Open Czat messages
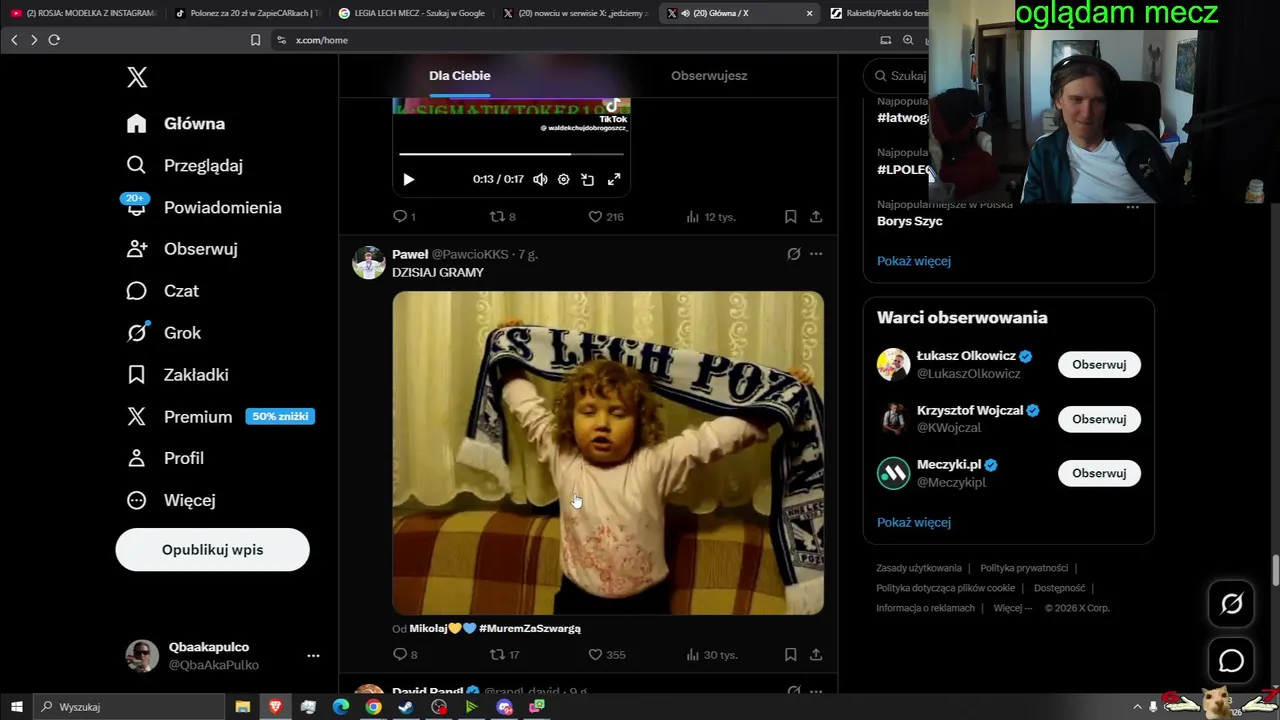Screen dimensions: 1280x720 click(163, 291)
